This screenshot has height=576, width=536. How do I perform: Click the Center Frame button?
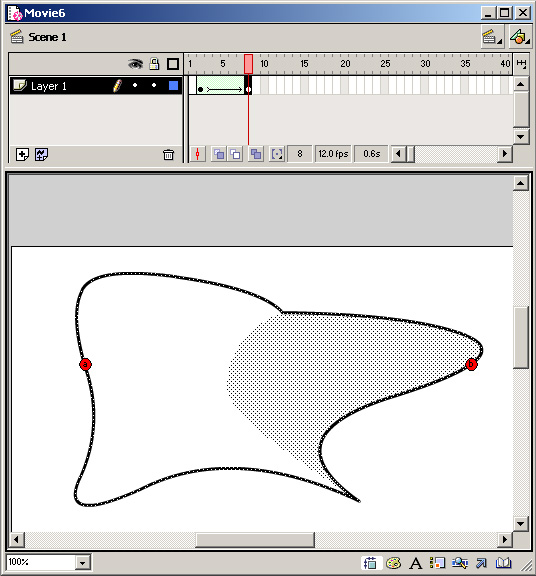(198, 154)
